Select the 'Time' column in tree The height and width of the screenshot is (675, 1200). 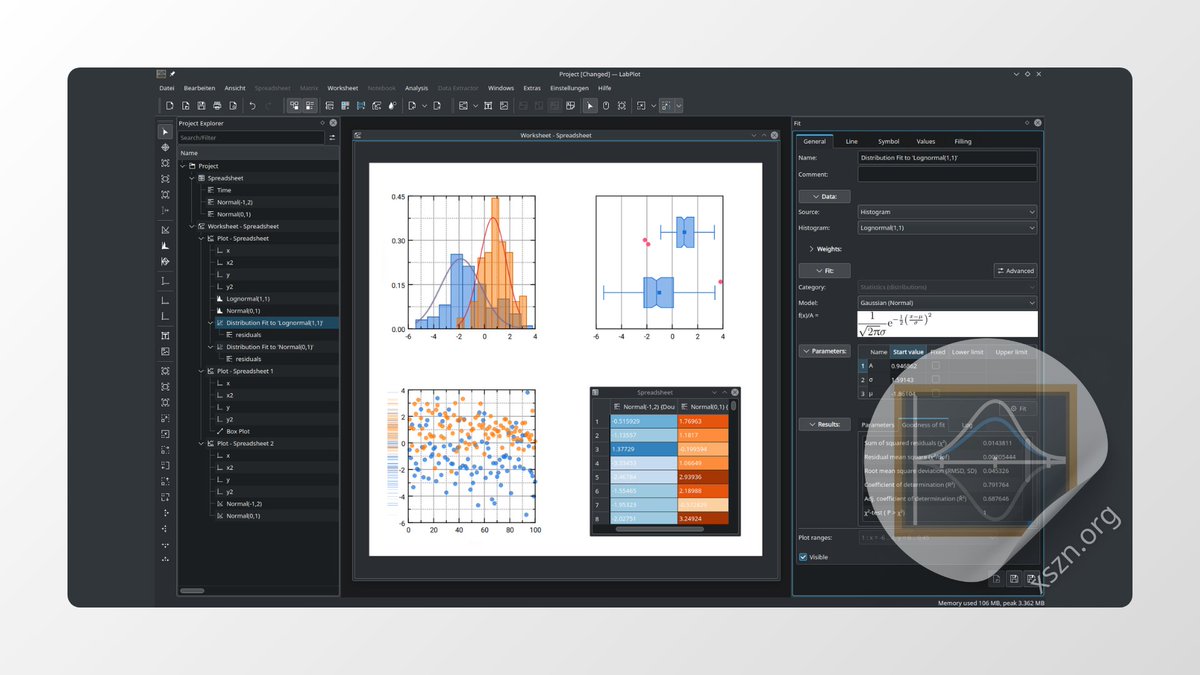pos(224,190)
